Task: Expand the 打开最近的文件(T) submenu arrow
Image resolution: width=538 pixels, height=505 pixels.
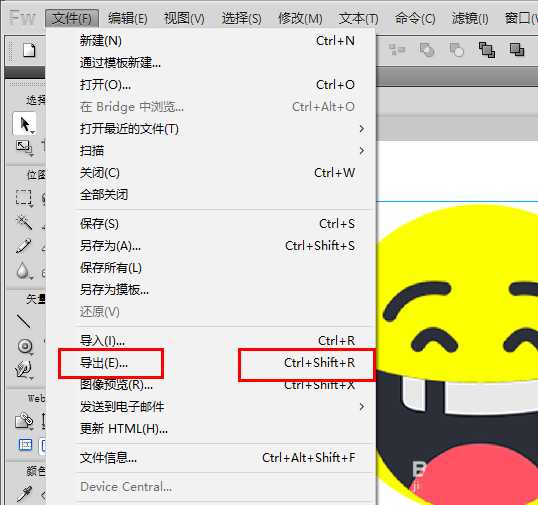Action: coord(362,129)
